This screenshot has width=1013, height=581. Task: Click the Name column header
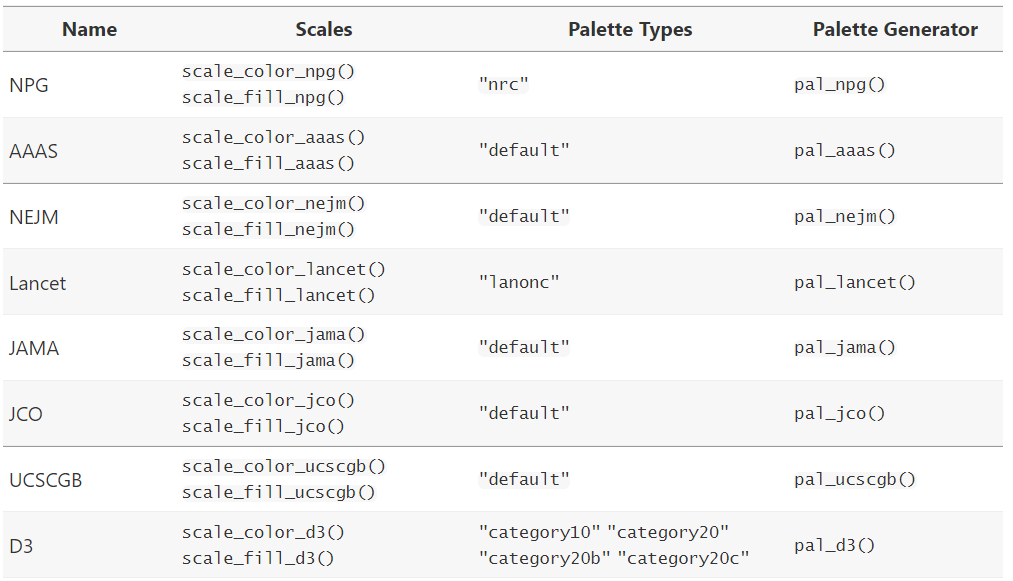(89, 30)
